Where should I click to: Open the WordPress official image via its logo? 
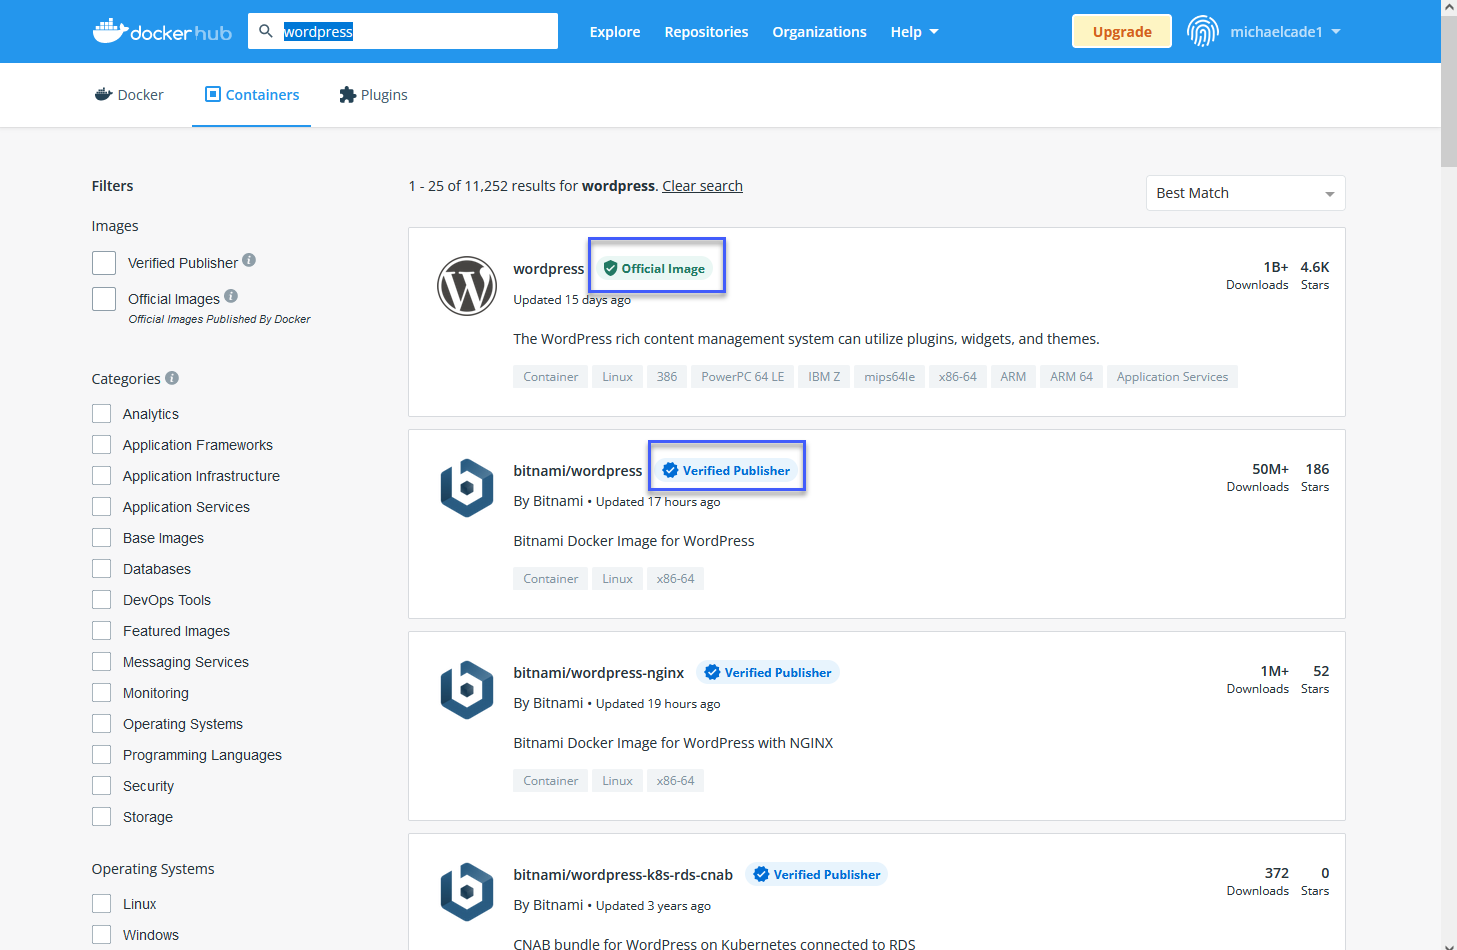point(467,286)
